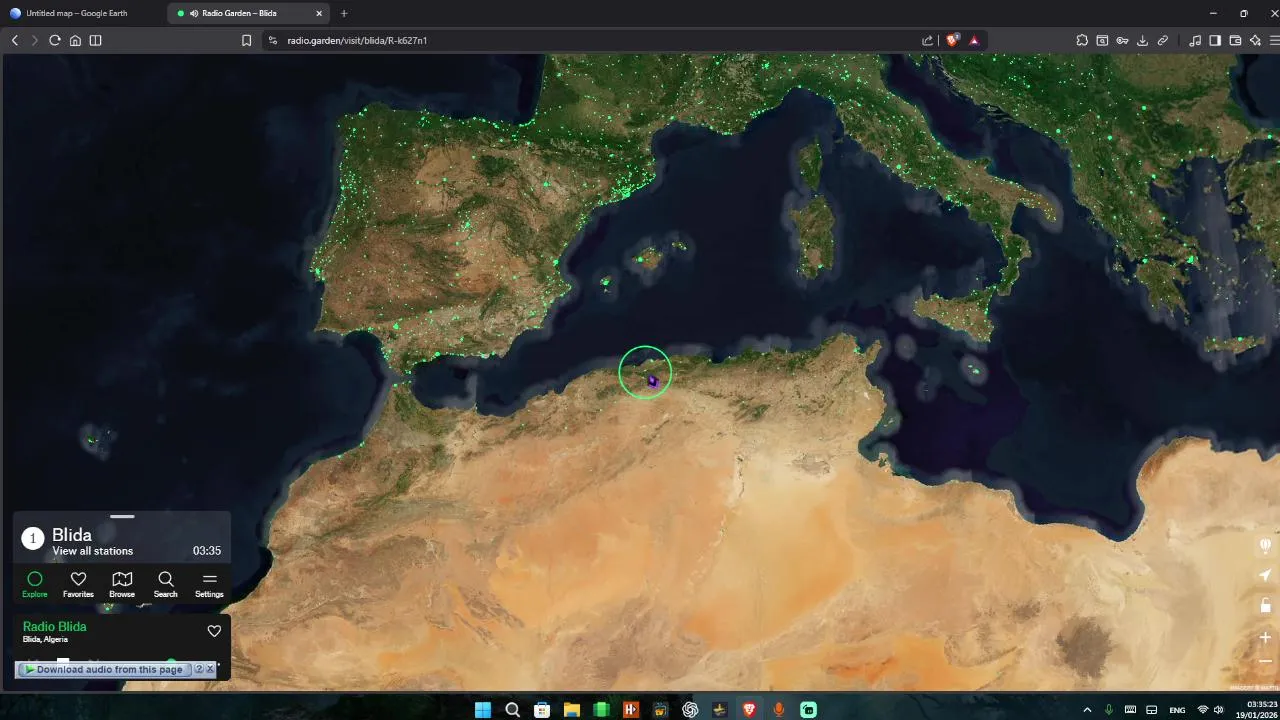
Task: Show hidden system tray icons
Action: tap(1087, 710)
